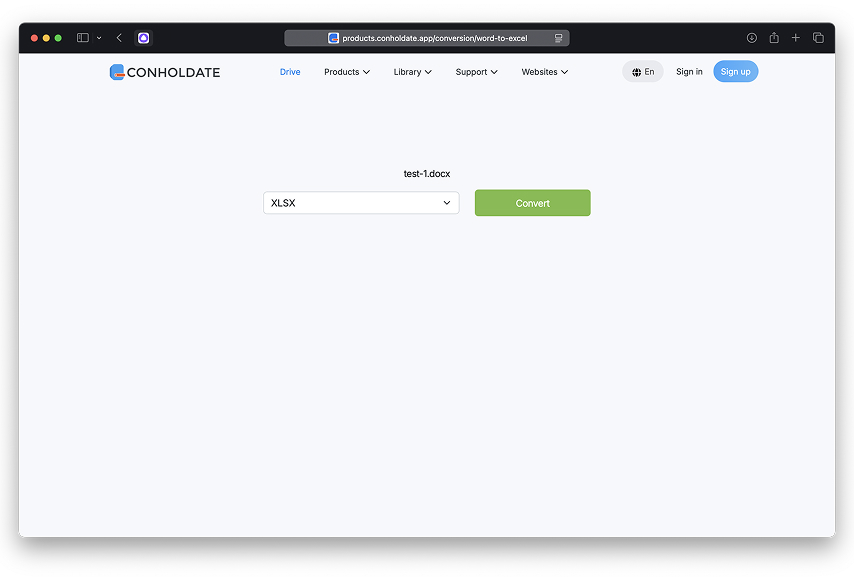The width and height of the screenshot is (854, 581).
Task: Click the Share icon in Safari
Action: pos(774,38)
